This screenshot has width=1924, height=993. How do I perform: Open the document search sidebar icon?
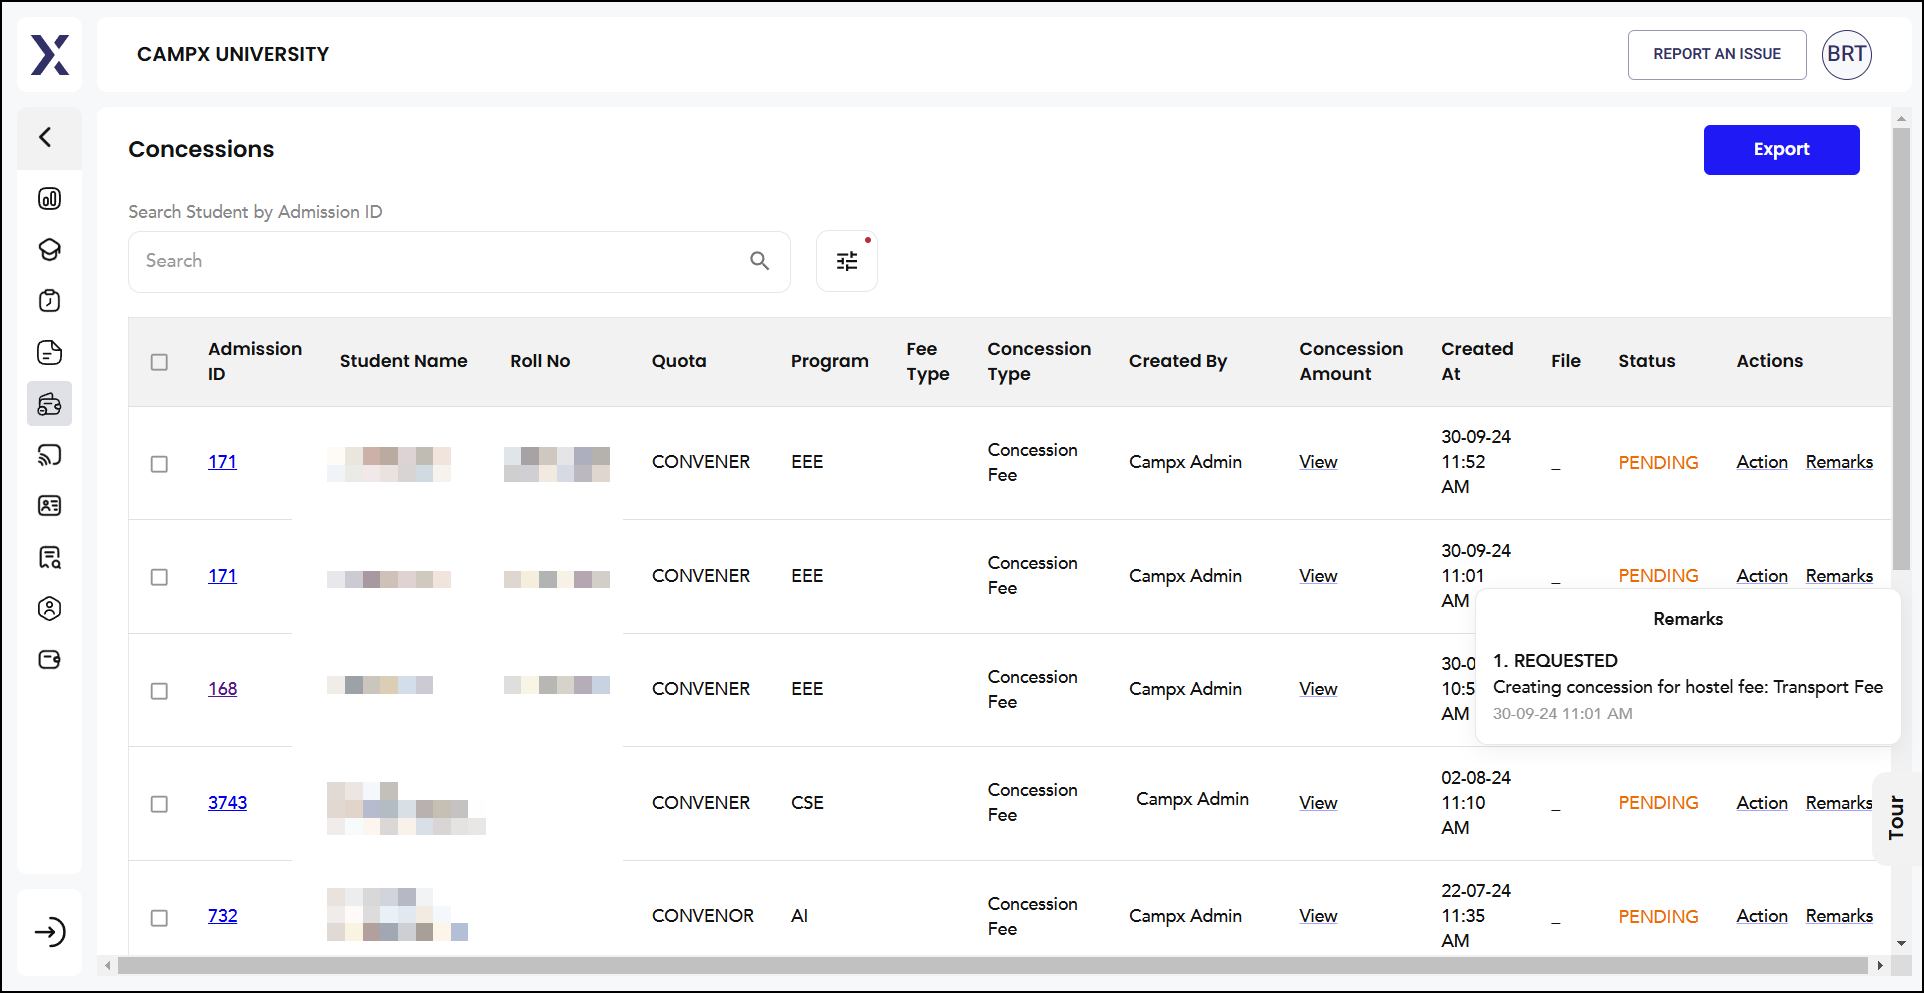(50, 557)
